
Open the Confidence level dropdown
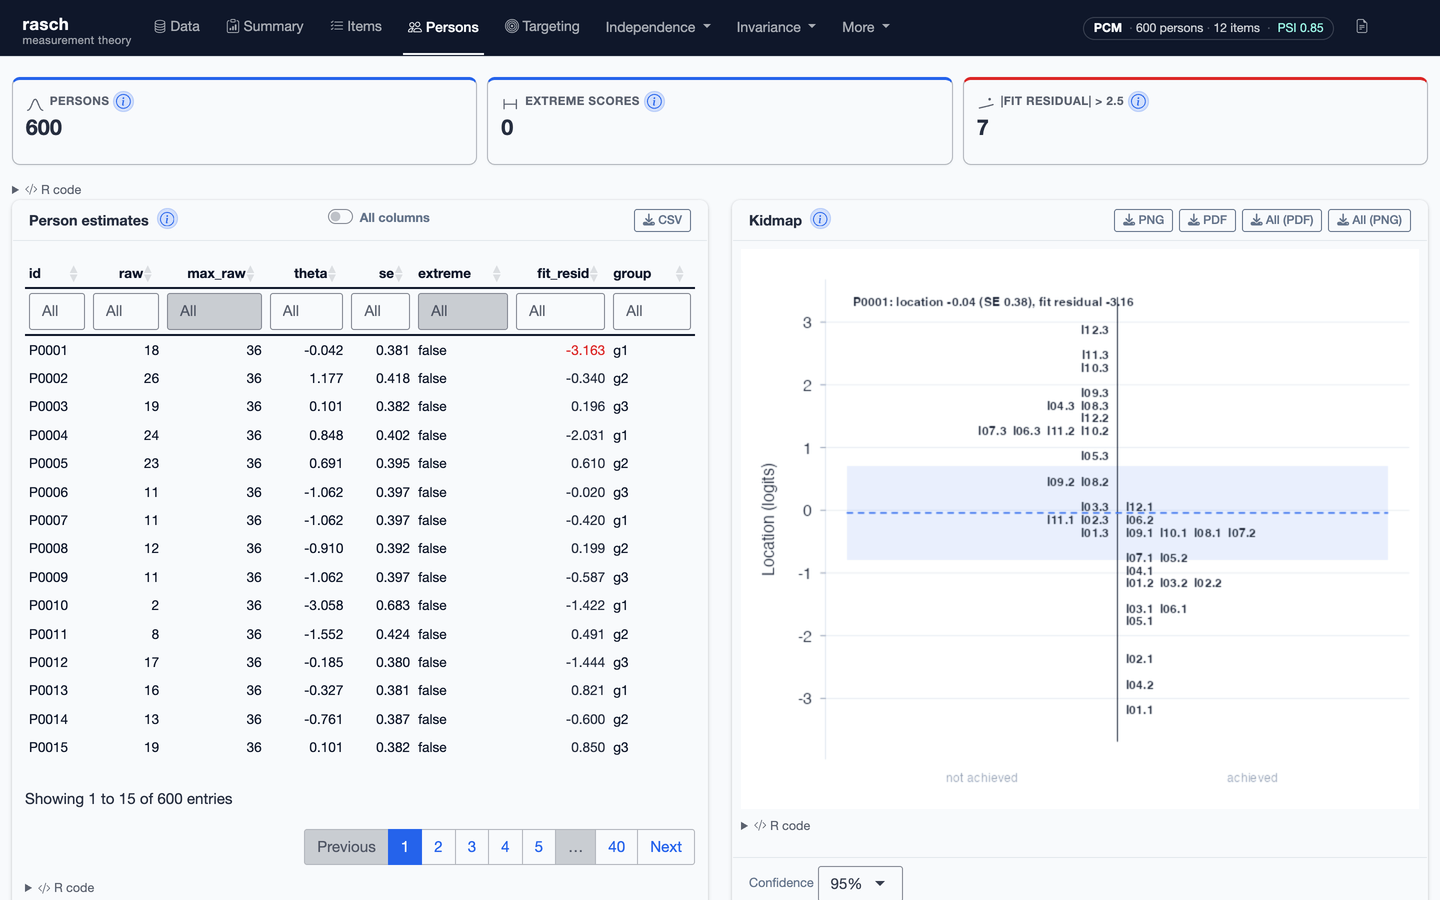coord(860,884)
